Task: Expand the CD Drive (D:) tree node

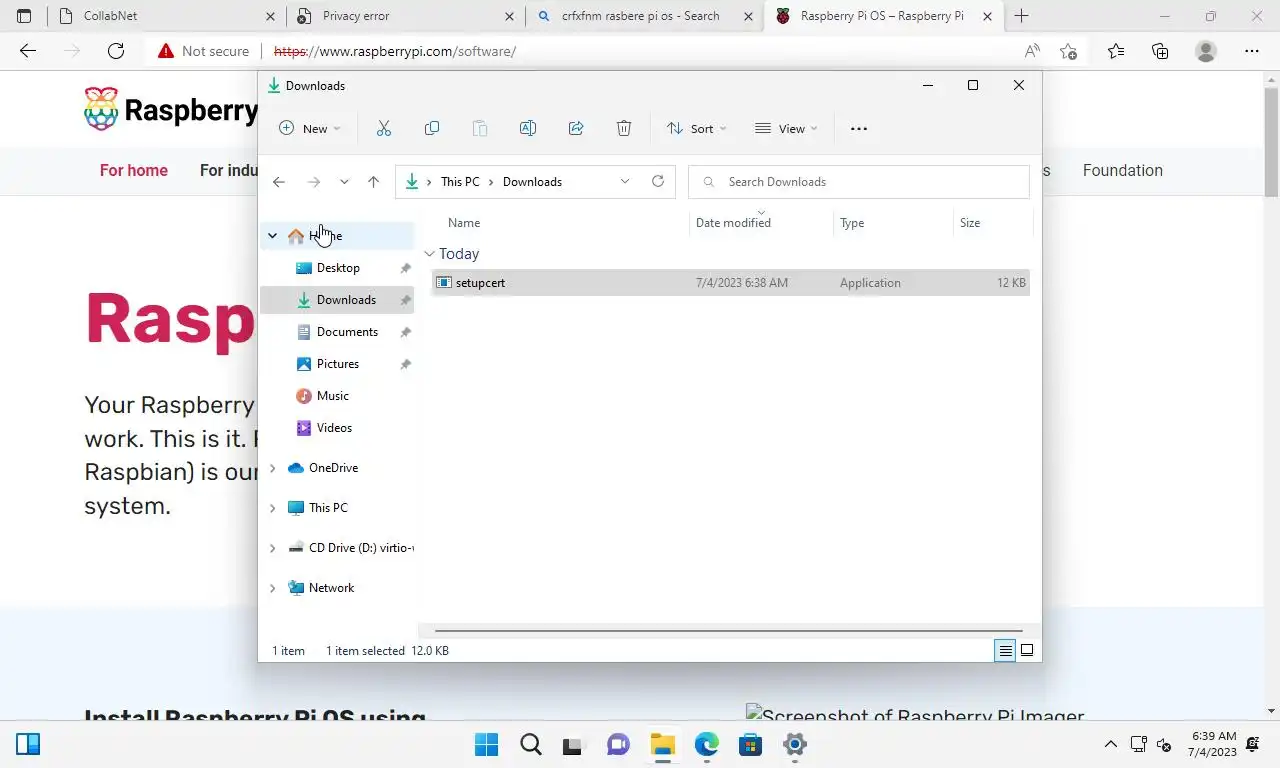Action: click(272, 548)
